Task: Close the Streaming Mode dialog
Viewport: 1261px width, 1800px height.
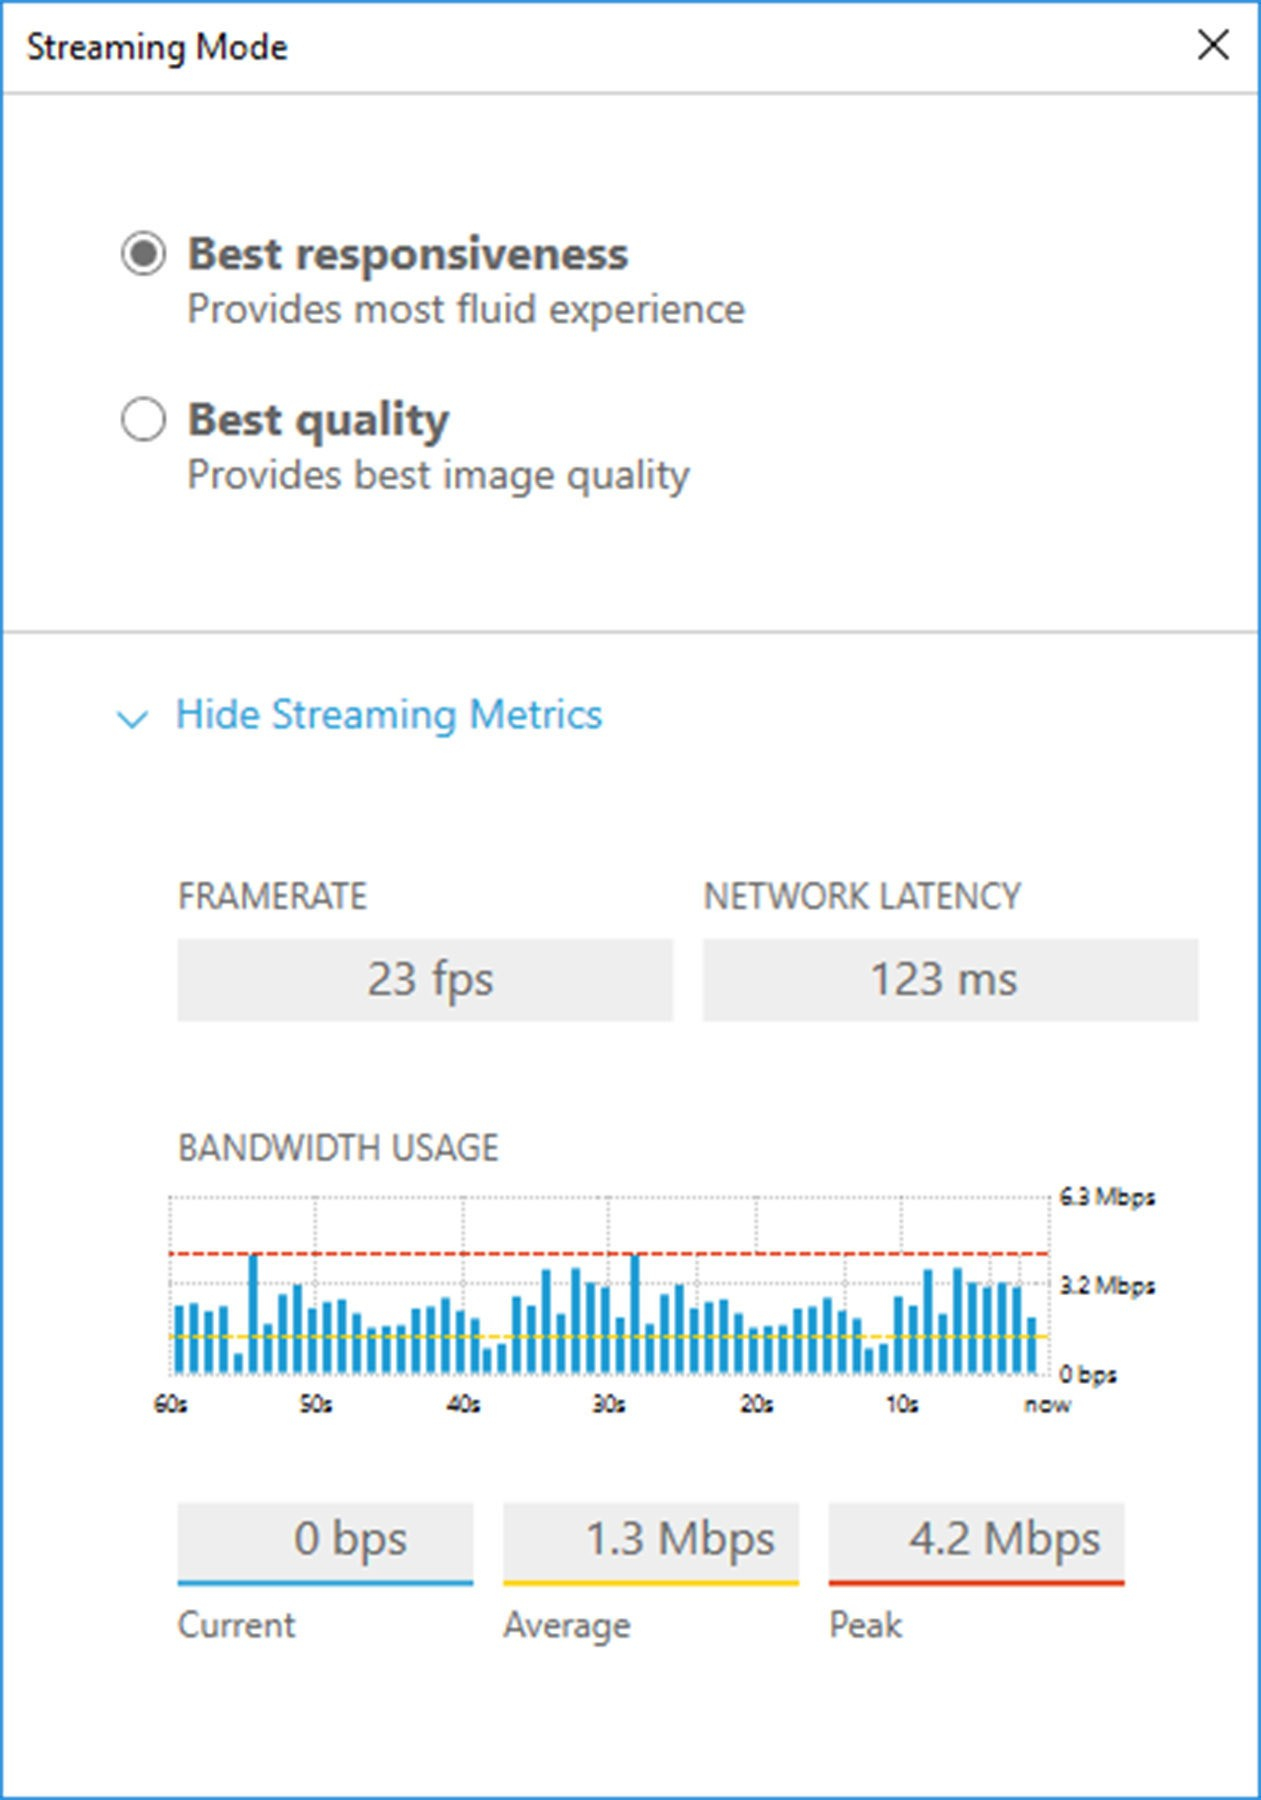Action: tap(1213, 45)
